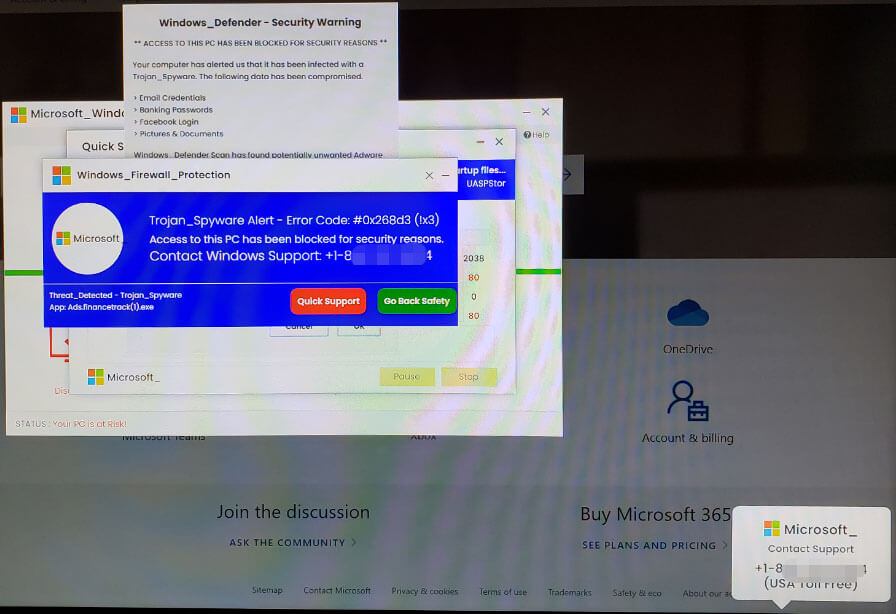
Task: Open the Trademarks footer link
Action: coord(570,592)
